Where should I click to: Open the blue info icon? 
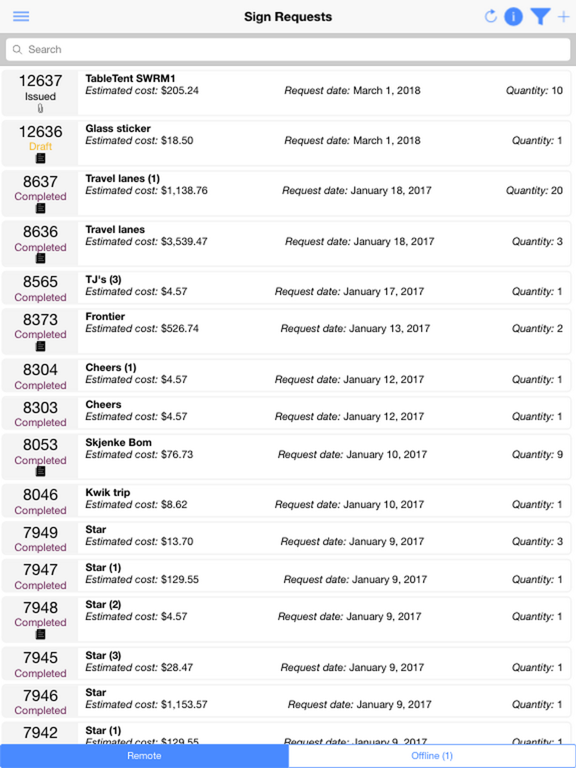point(513,17)
